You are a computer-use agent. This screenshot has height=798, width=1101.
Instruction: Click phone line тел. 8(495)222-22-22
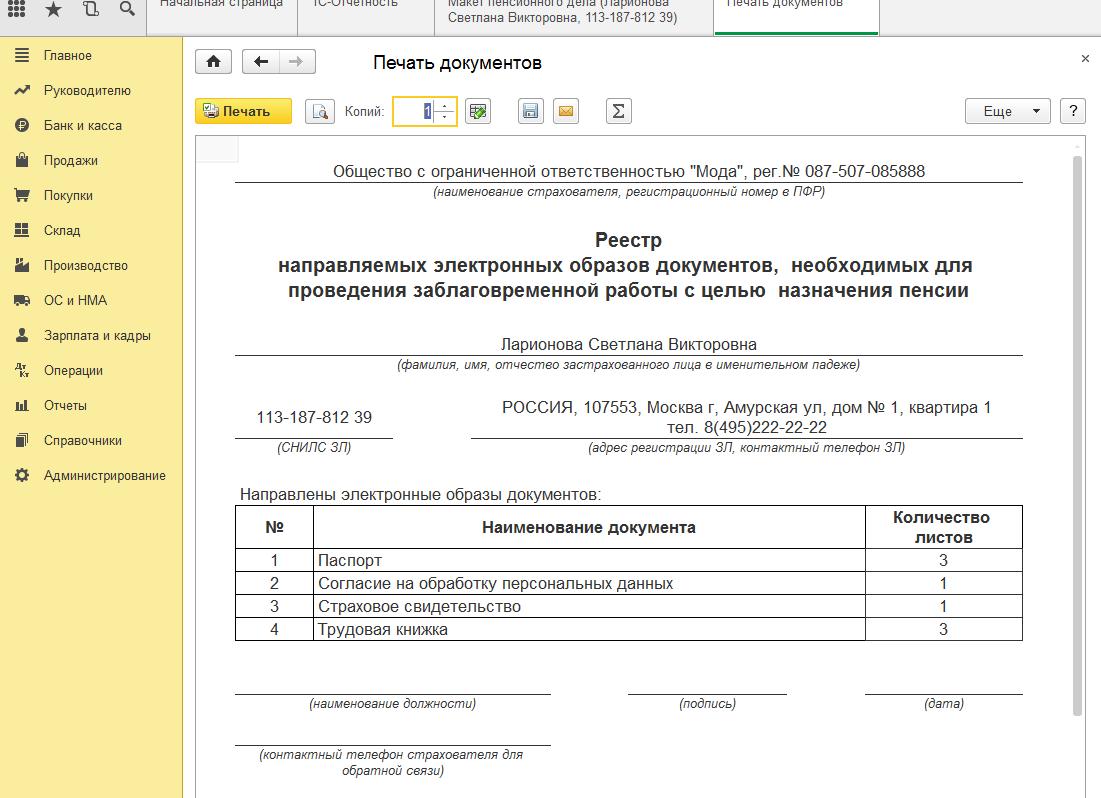pos(746,427)
